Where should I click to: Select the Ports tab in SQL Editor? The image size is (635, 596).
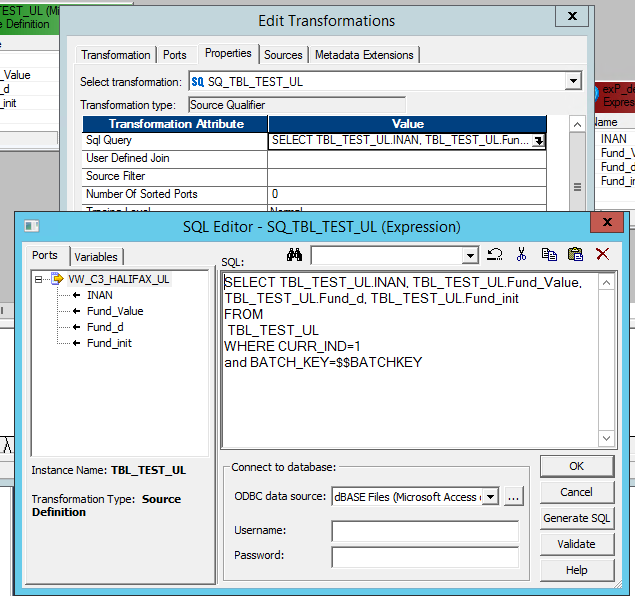[x=45, y=255]
